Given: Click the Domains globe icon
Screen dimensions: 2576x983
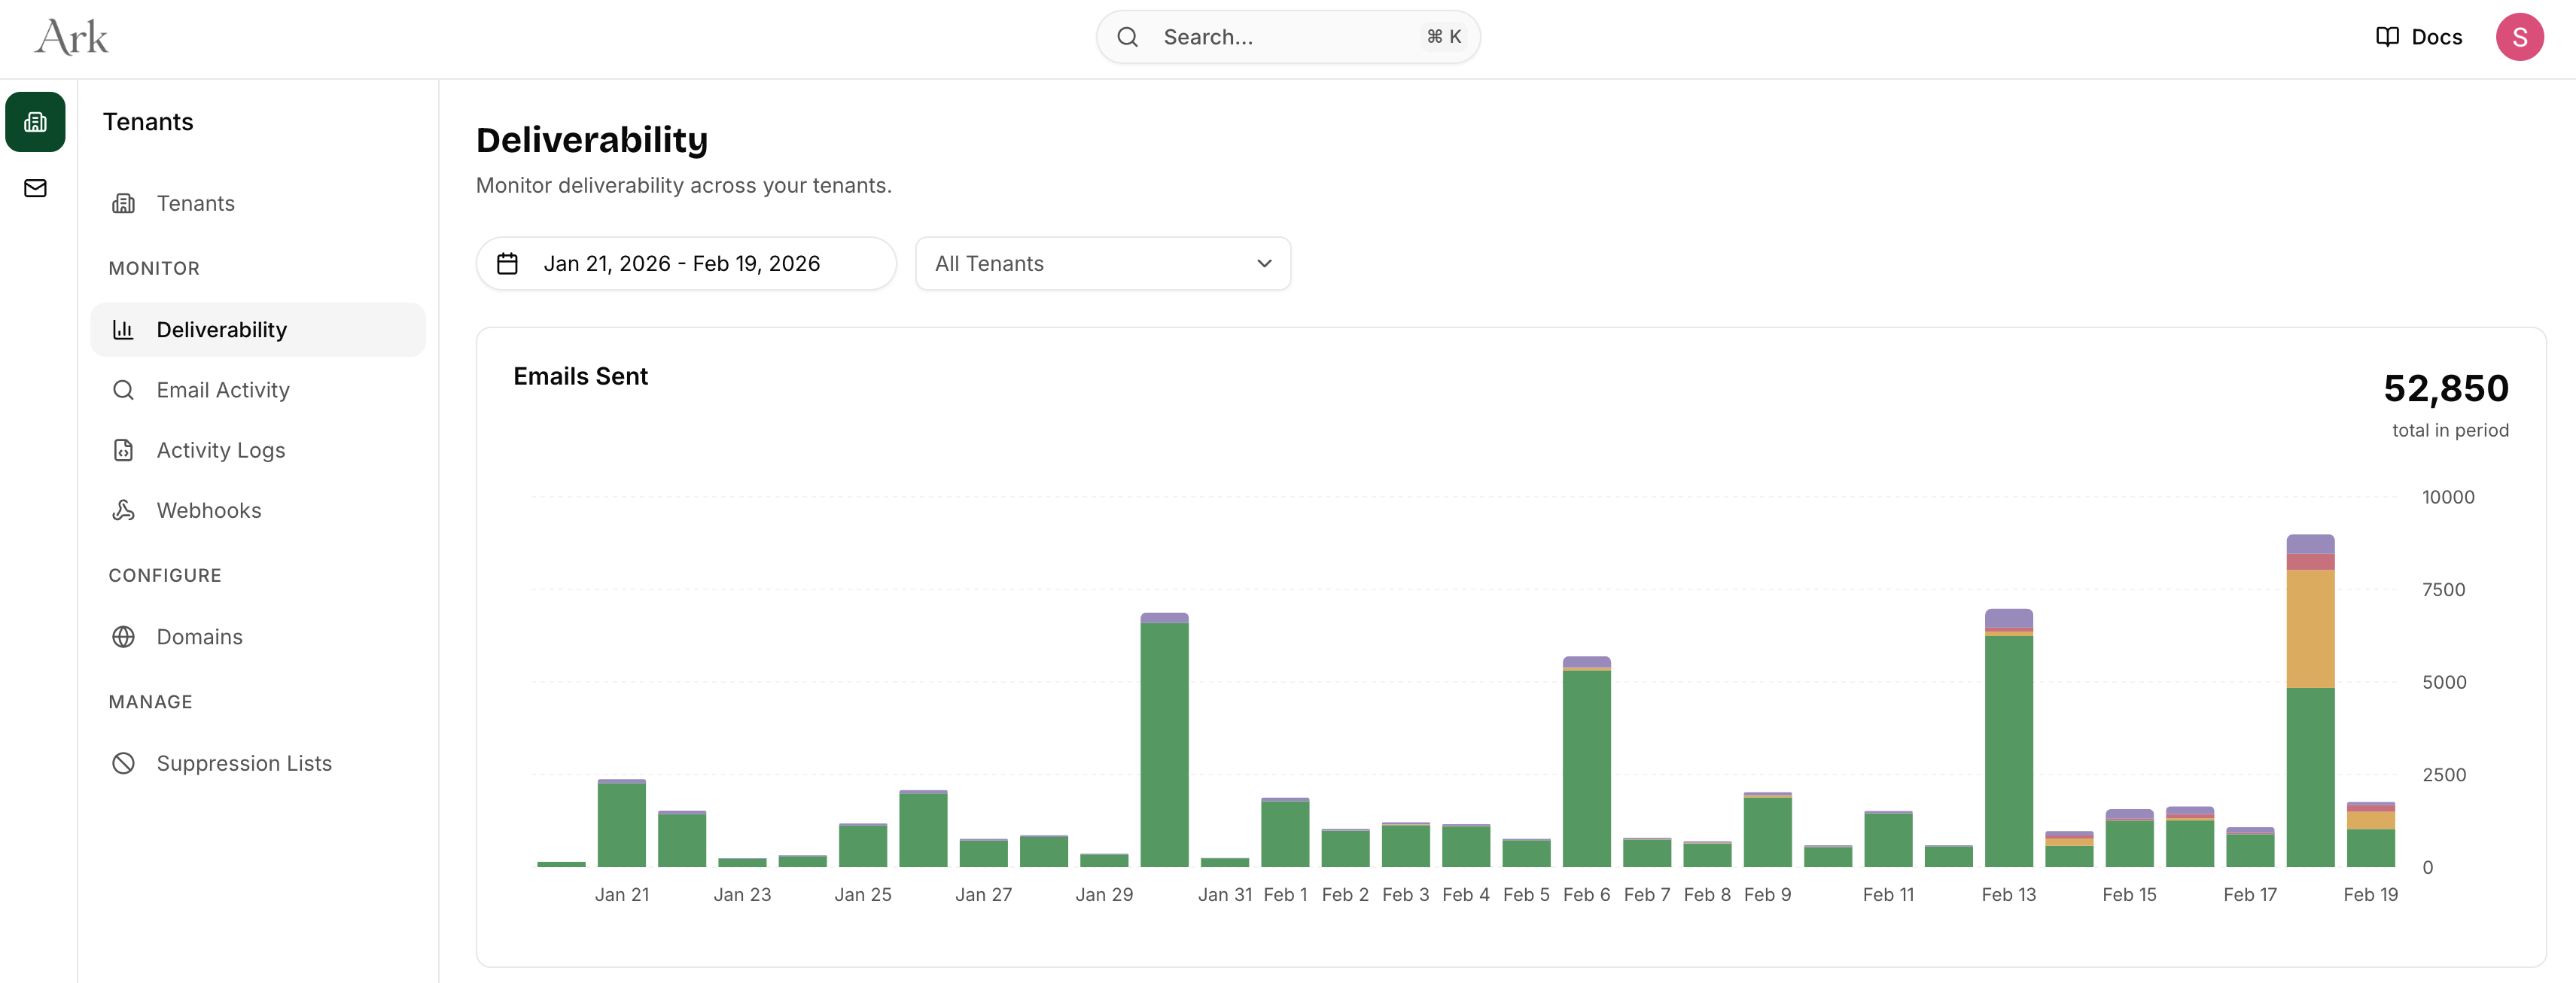Looking at the screenshot, I should click(123, 637).
